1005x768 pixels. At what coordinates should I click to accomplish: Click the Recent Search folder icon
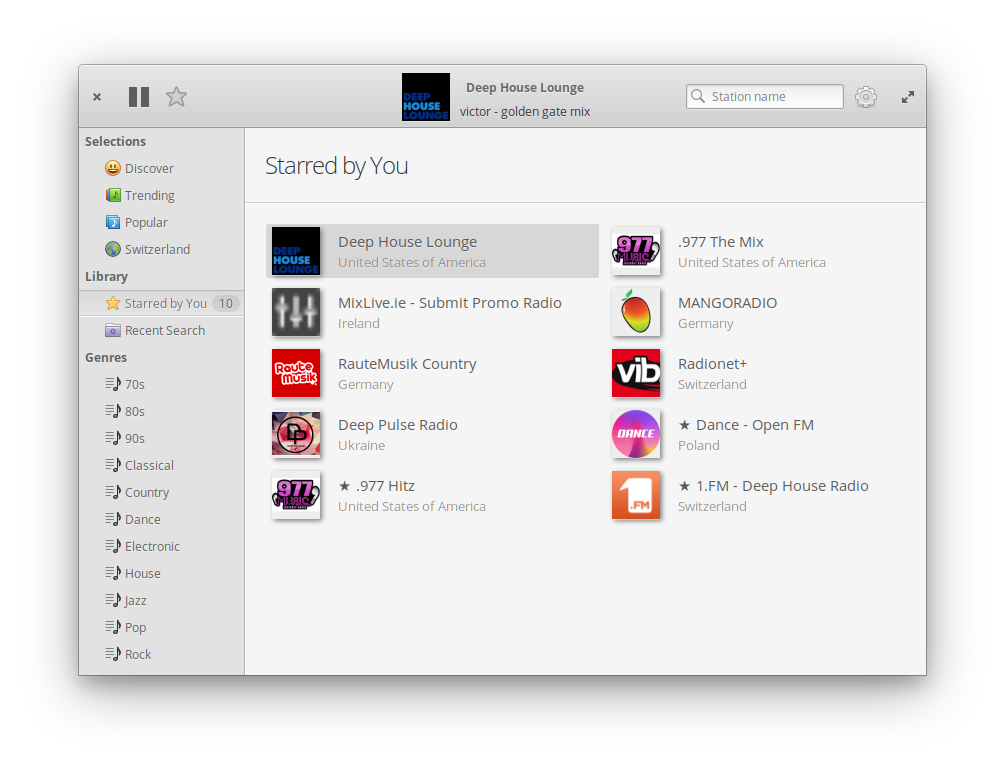(x=113, y=330)
